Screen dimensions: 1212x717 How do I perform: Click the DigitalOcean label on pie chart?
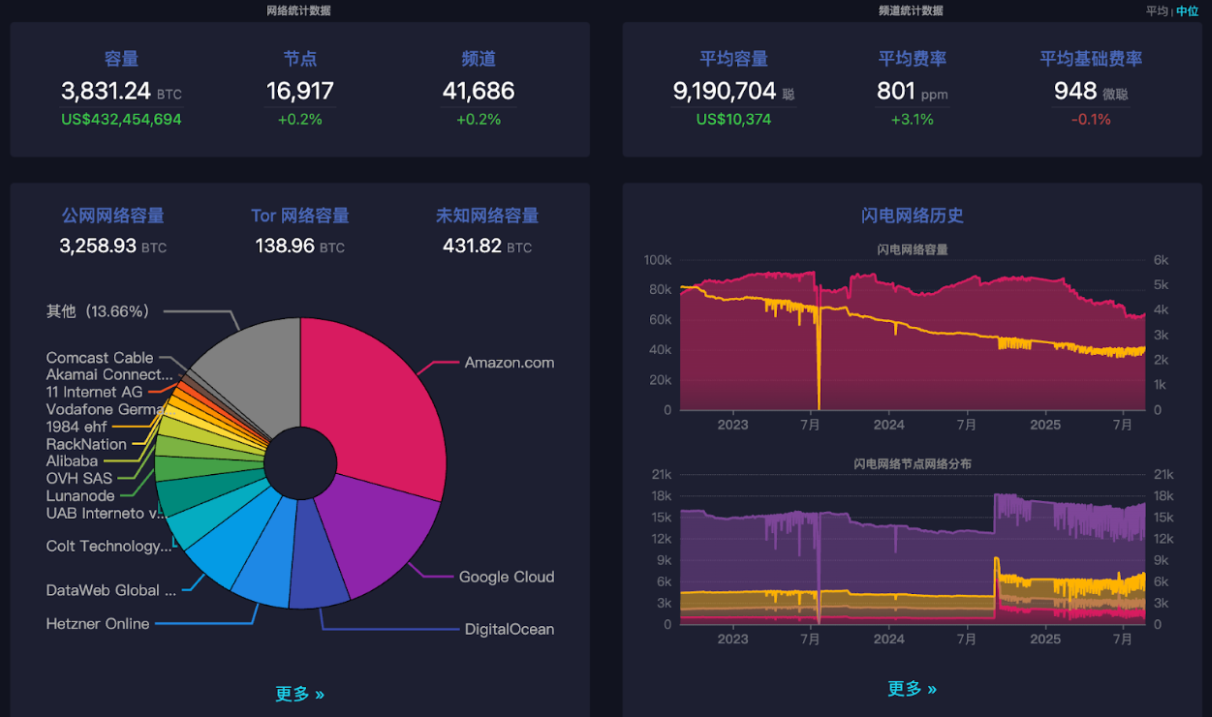pyautogui.click(x=509, y=629)
